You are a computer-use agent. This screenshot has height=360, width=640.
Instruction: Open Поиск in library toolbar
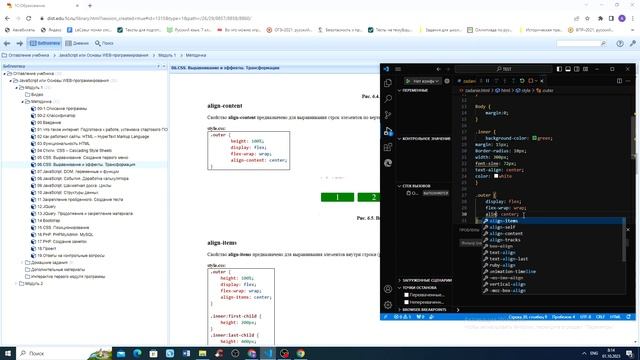click(104, 43)
